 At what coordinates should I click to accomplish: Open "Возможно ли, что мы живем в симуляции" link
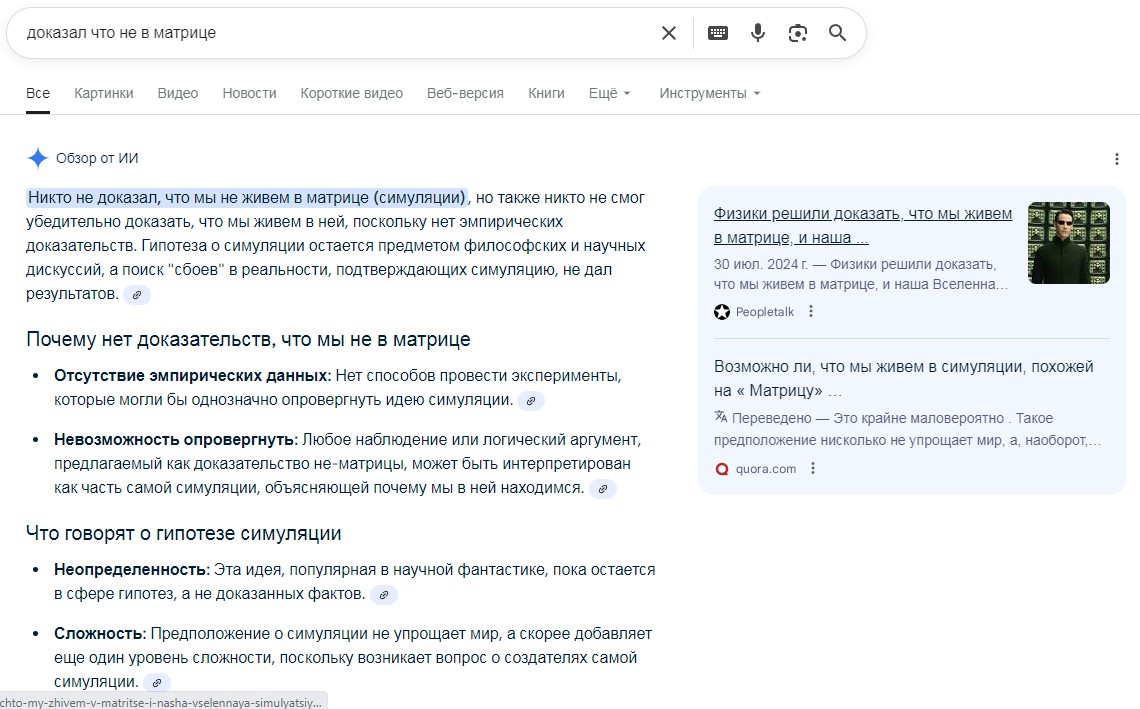pos(904,378)
